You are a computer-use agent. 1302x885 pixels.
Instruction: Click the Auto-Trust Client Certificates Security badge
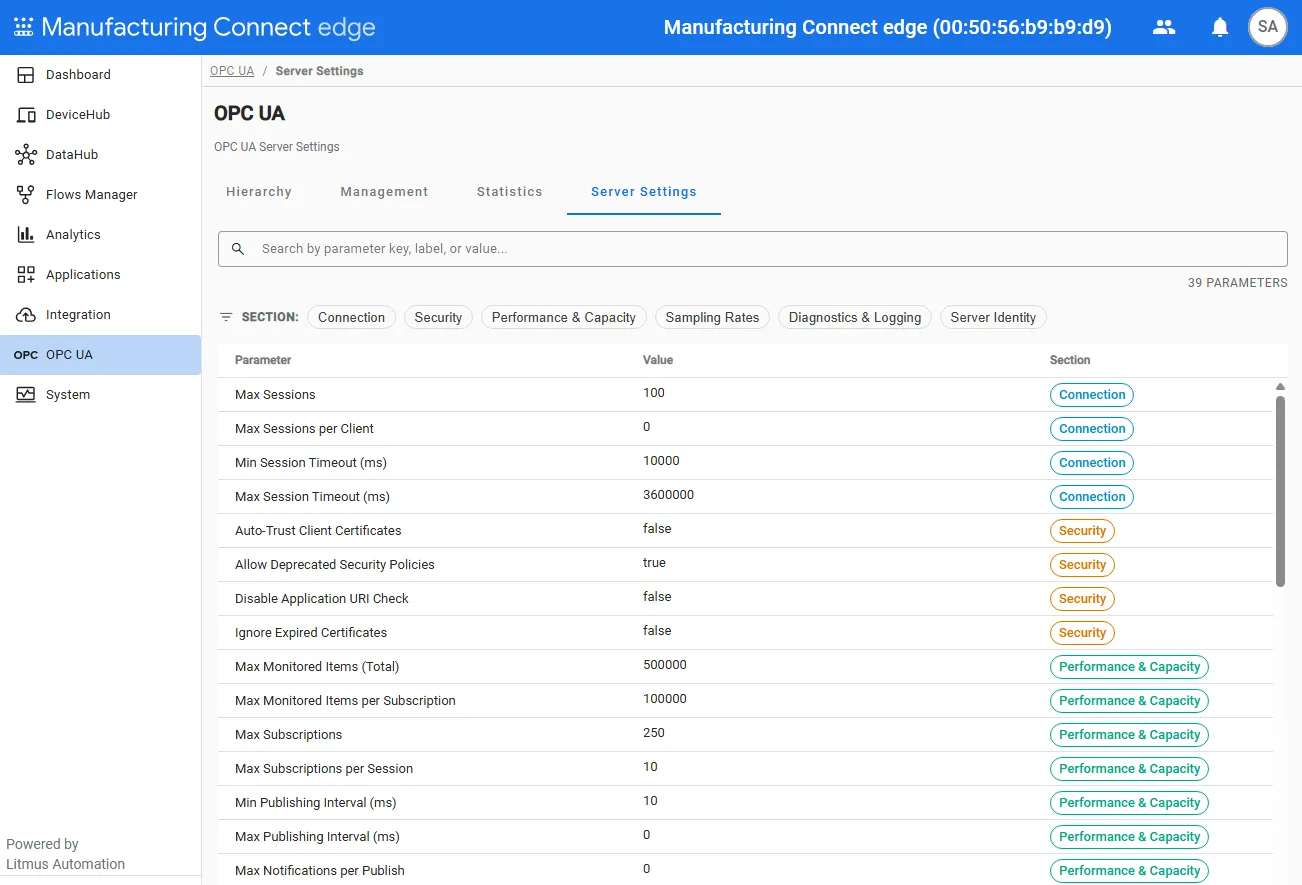pyautogui.click(x=1082, y=531)
